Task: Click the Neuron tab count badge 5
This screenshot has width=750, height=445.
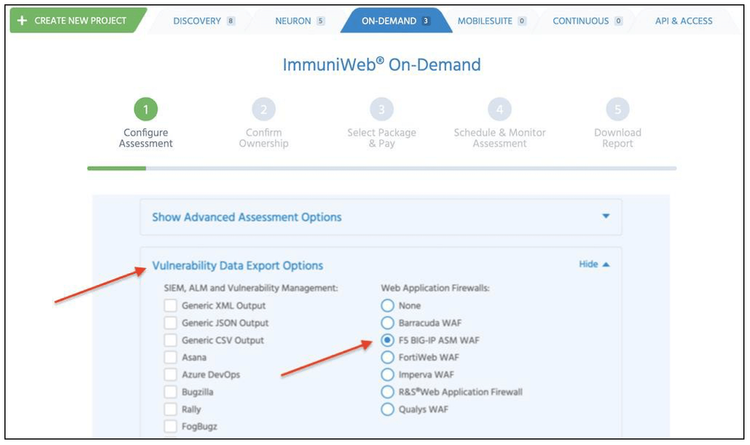Action: 320,21
